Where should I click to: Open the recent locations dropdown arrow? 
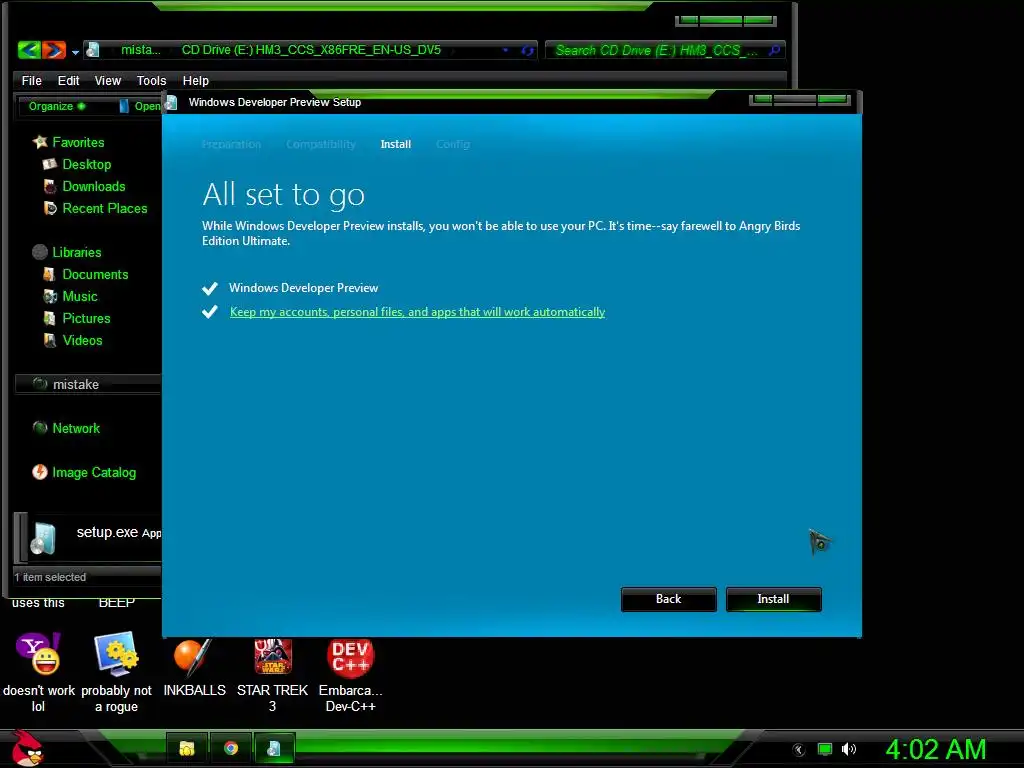(75, 52)
